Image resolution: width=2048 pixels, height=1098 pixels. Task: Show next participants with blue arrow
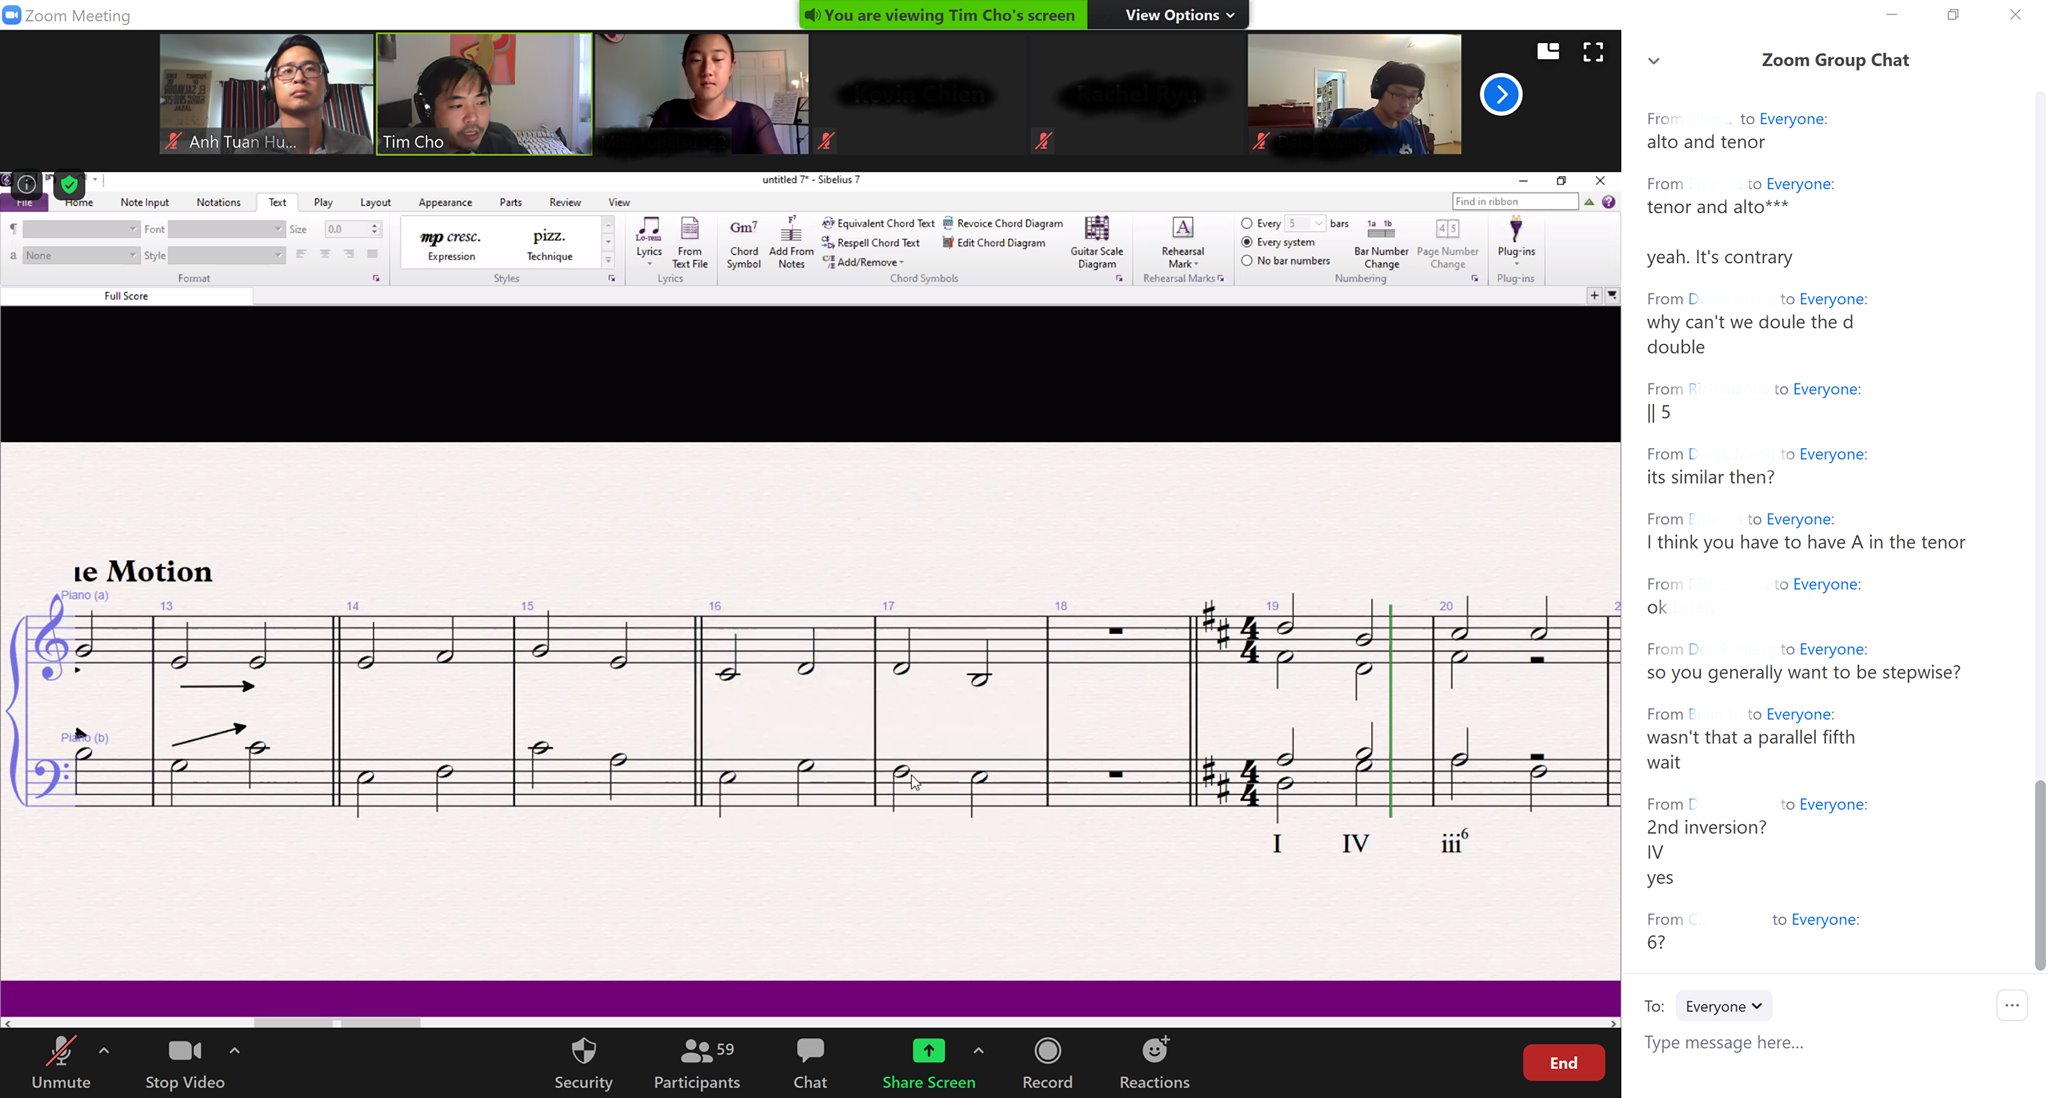point(1501,94)
